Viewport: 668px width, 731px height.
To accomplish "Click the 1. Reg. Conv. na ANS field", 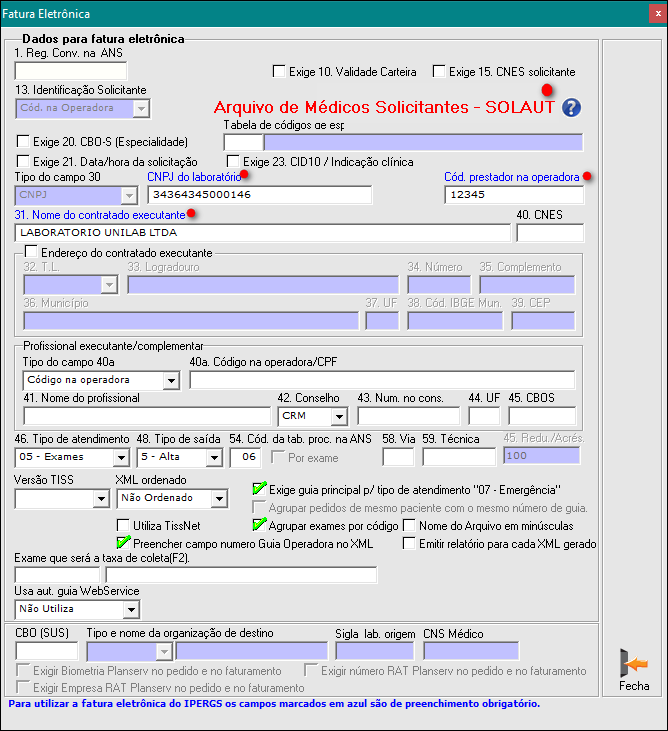I will [71, 71].
